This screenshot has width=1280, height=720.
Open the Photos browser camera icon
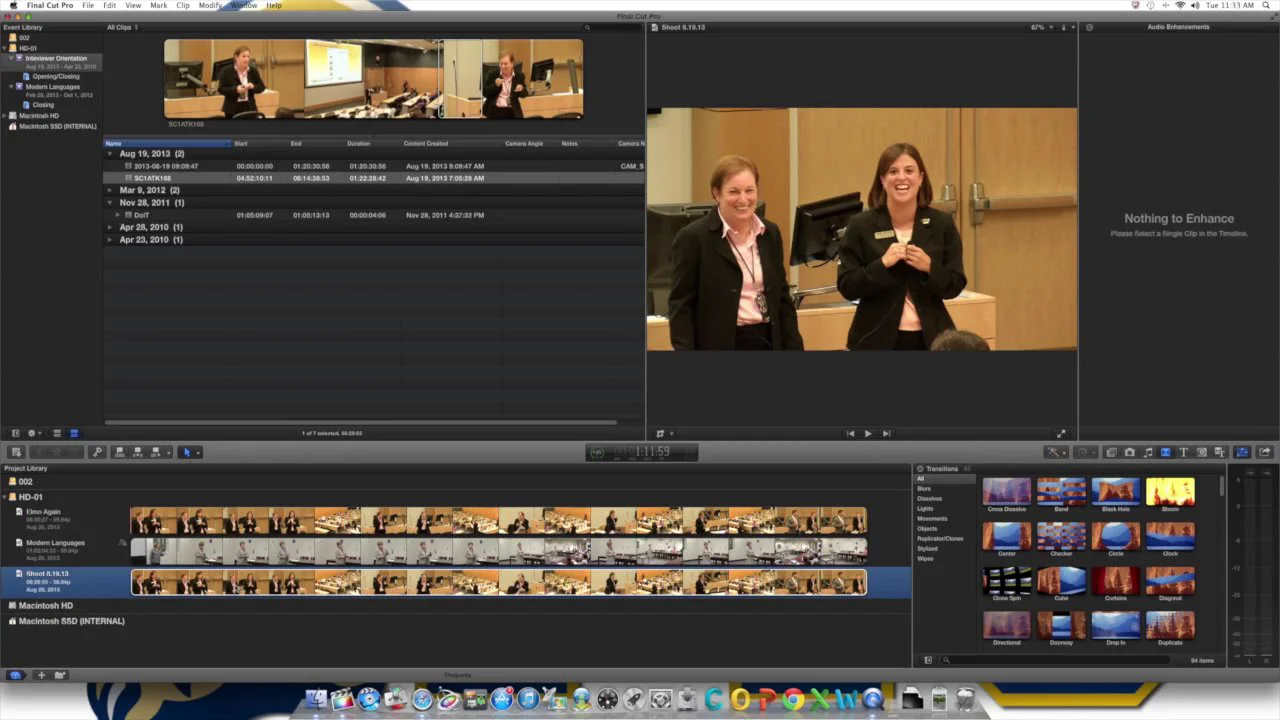tap(1129, 452)
